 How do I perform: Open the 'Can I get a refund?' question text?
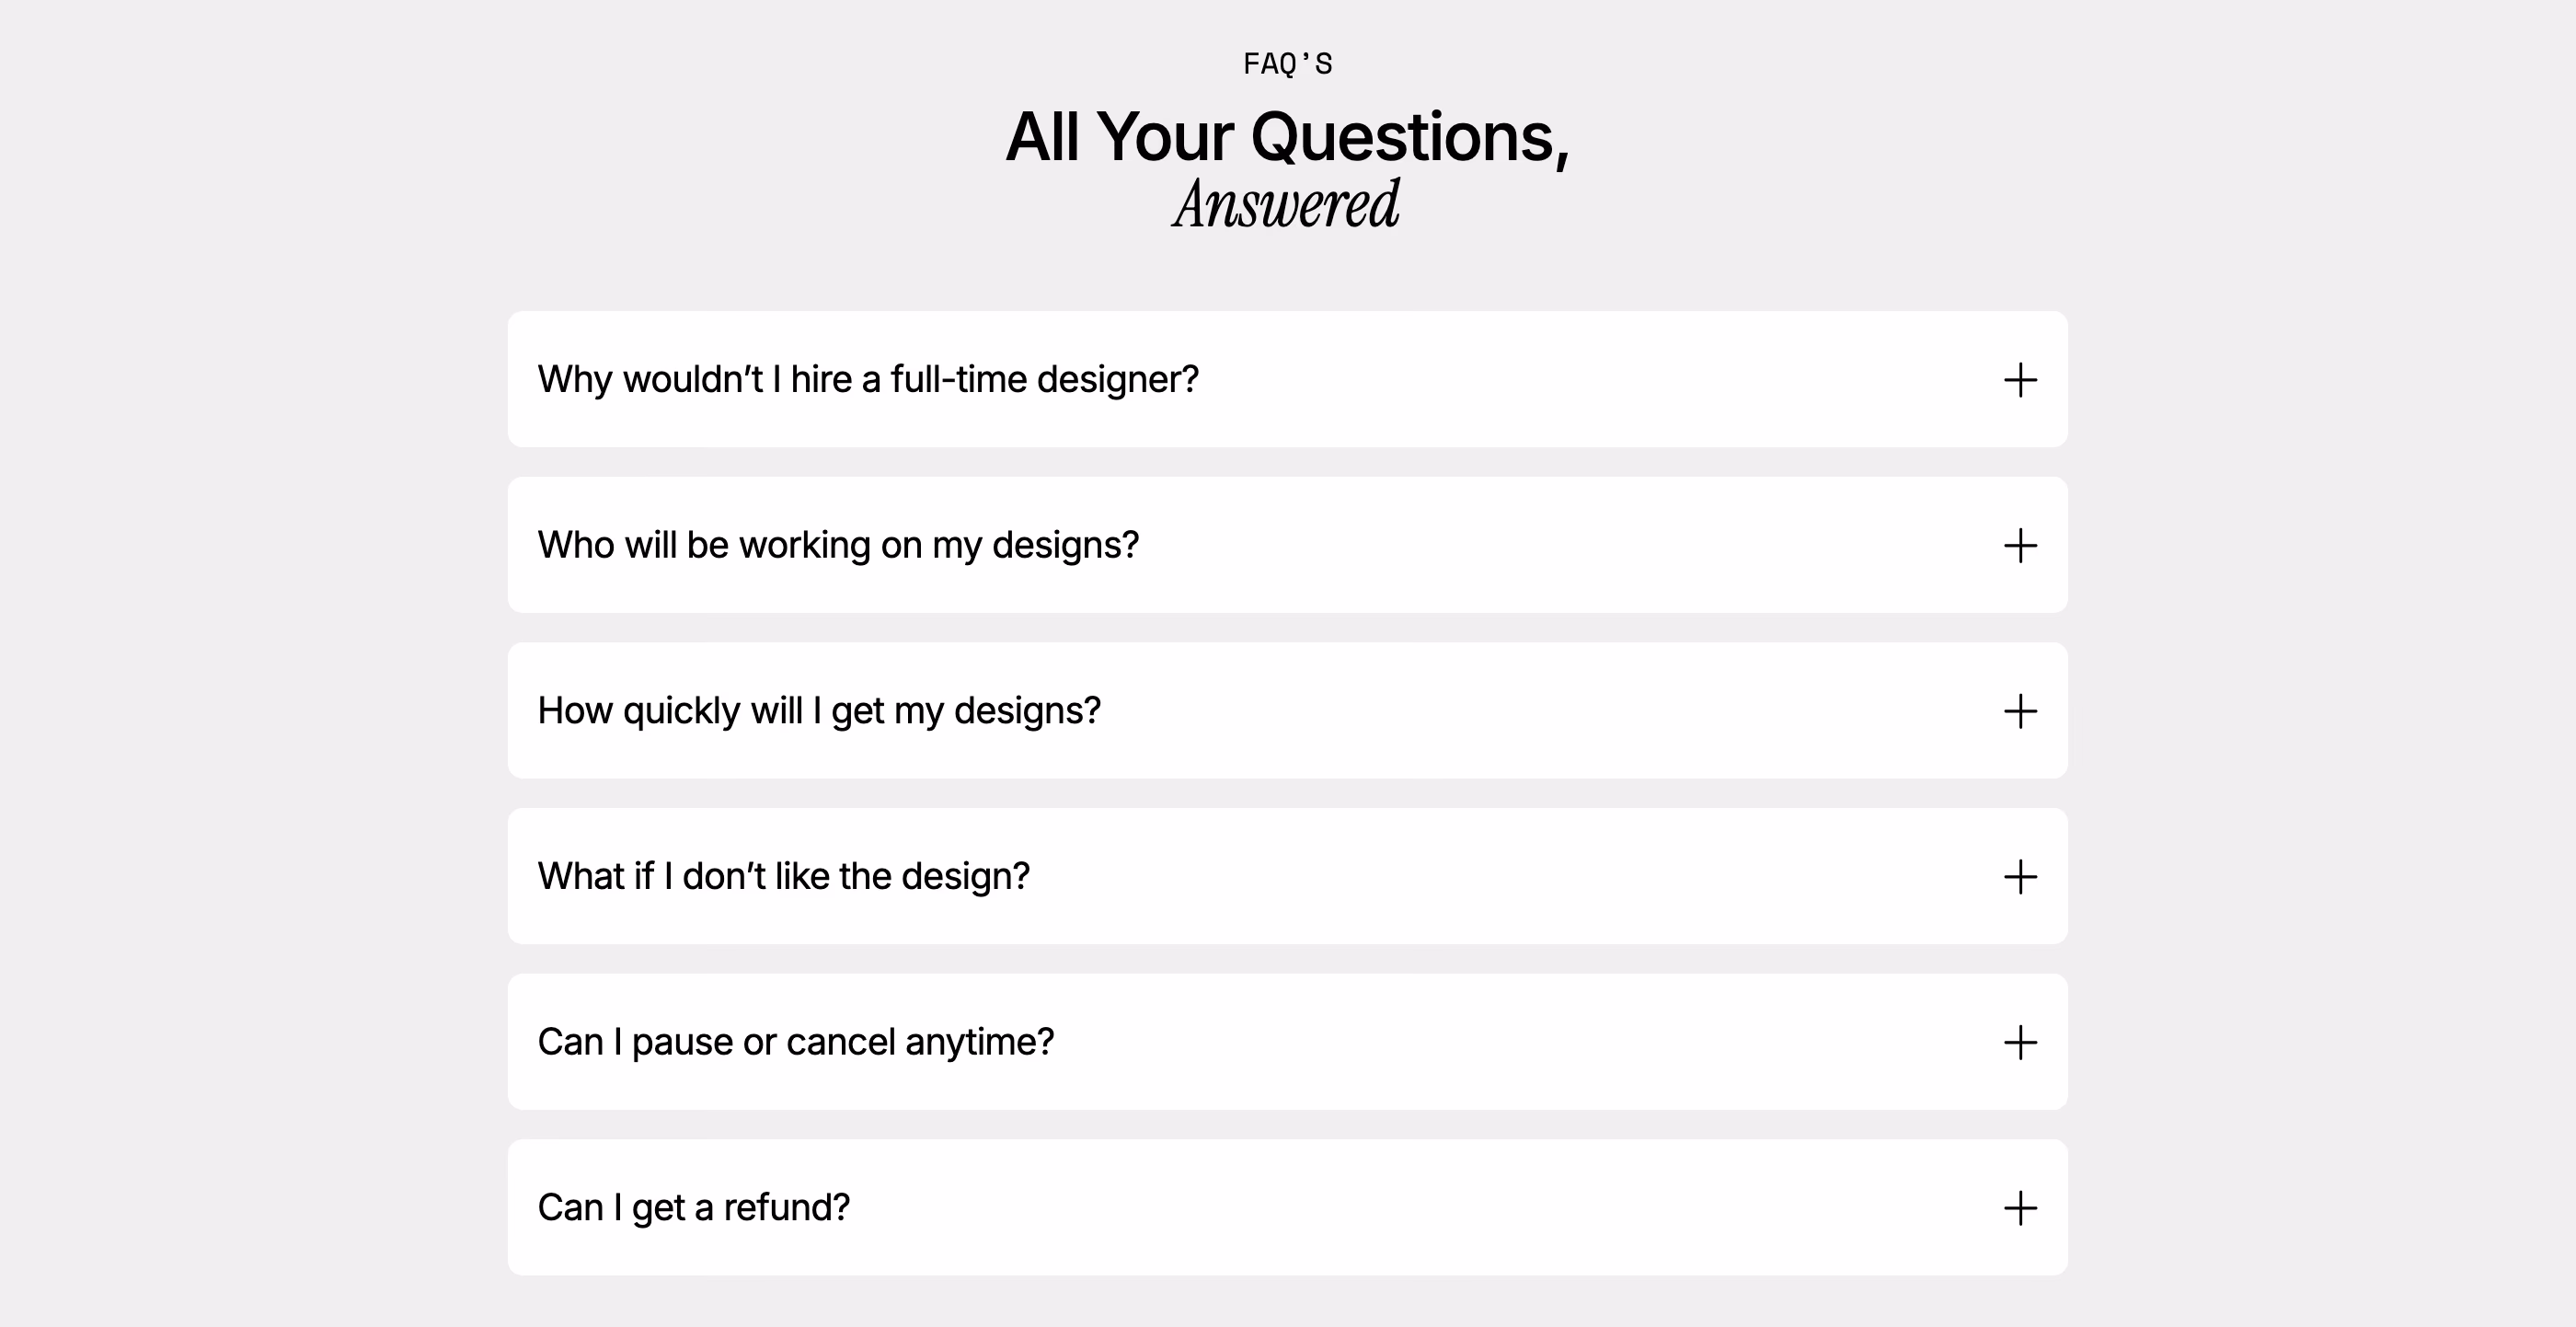coord(694,1208)
